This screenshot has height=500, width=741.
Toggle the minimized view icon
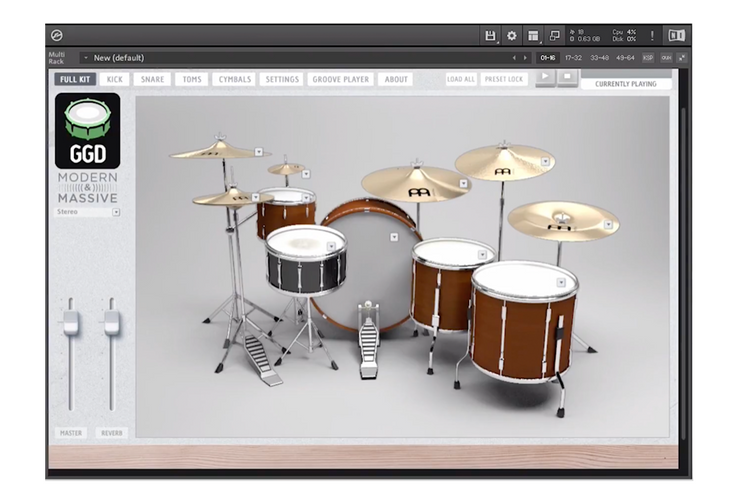[555, 35]
